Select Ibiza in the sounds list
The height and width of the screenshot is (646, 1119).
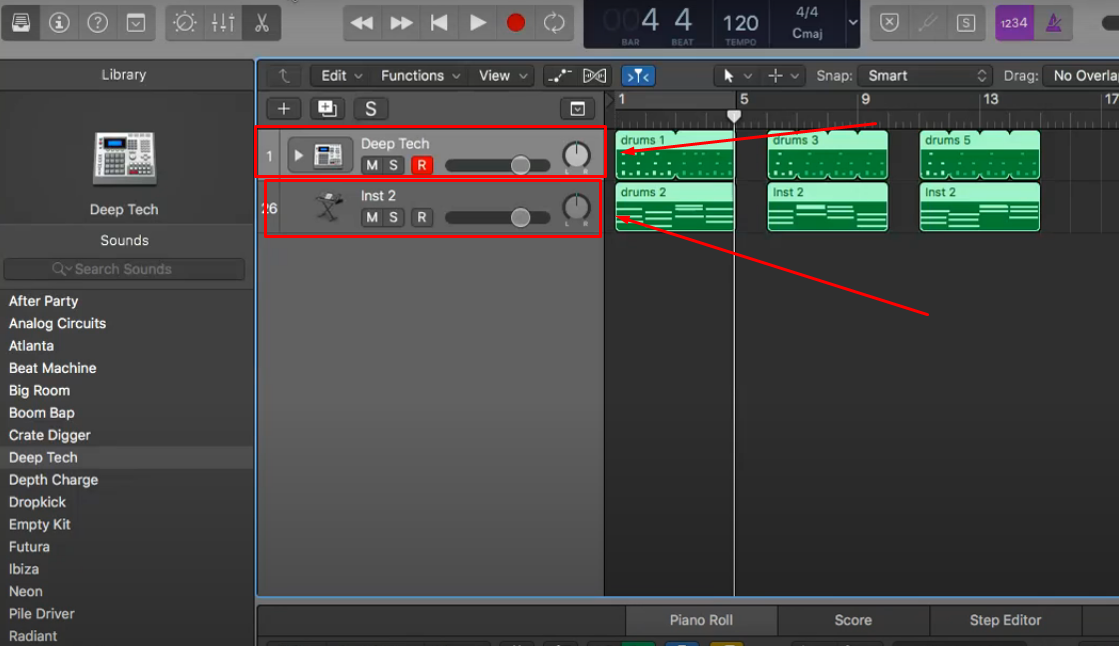click(x=24, y=568)
